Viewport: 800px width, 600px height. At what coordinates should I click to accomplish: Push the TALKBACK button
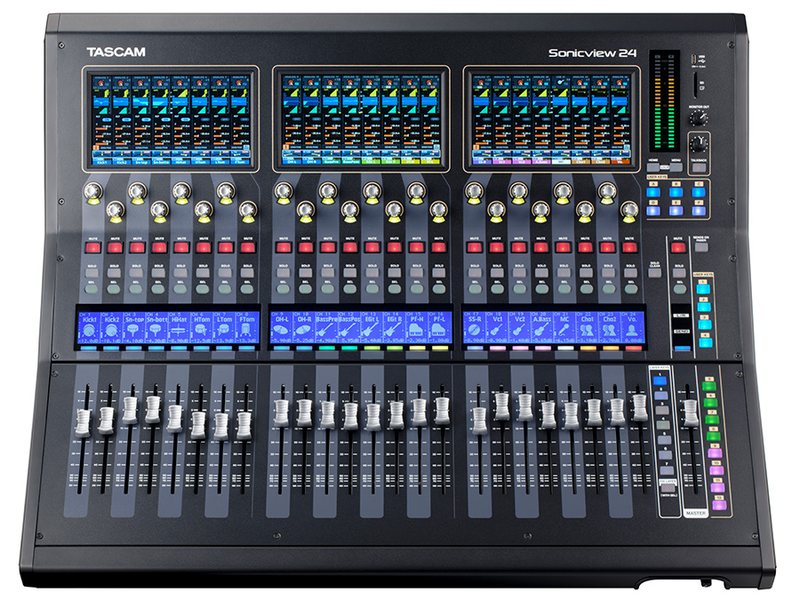click(x=698, y=167)
